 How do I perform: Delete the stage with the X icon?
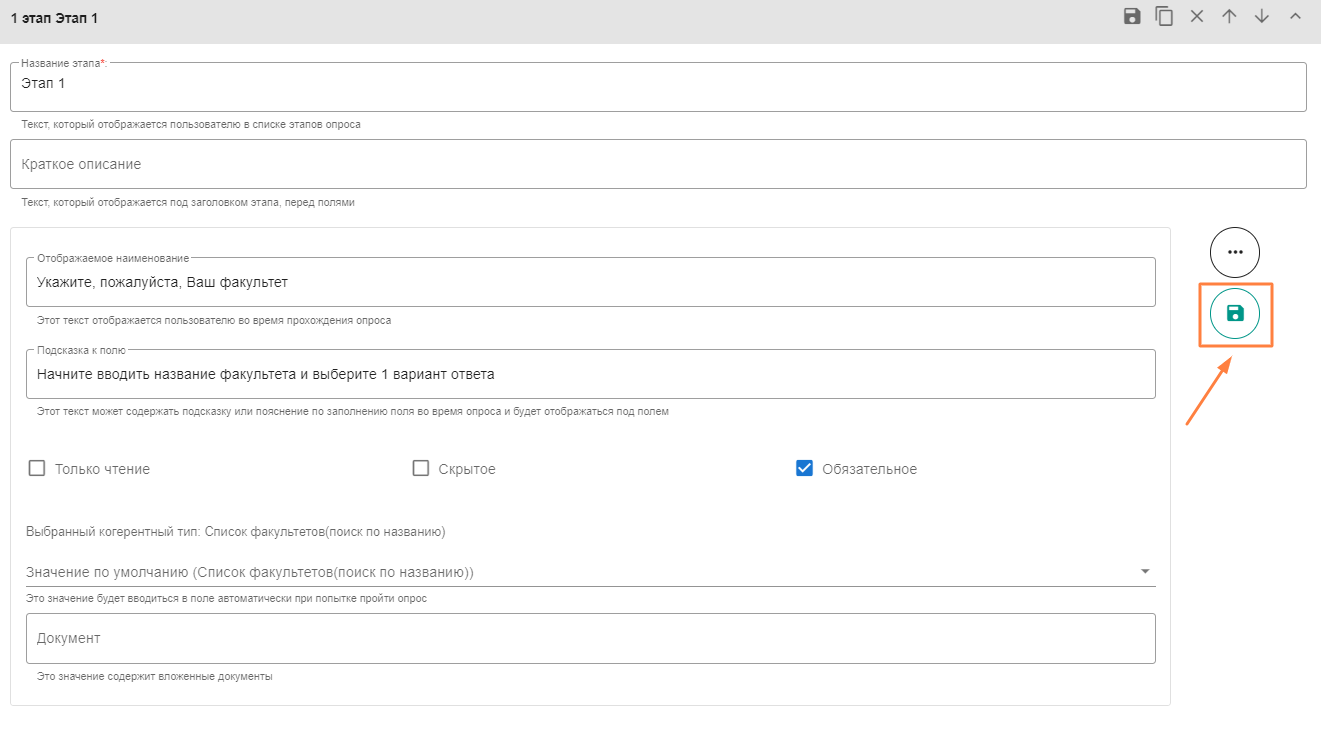pyautogui.click(x=1196, y=16)
